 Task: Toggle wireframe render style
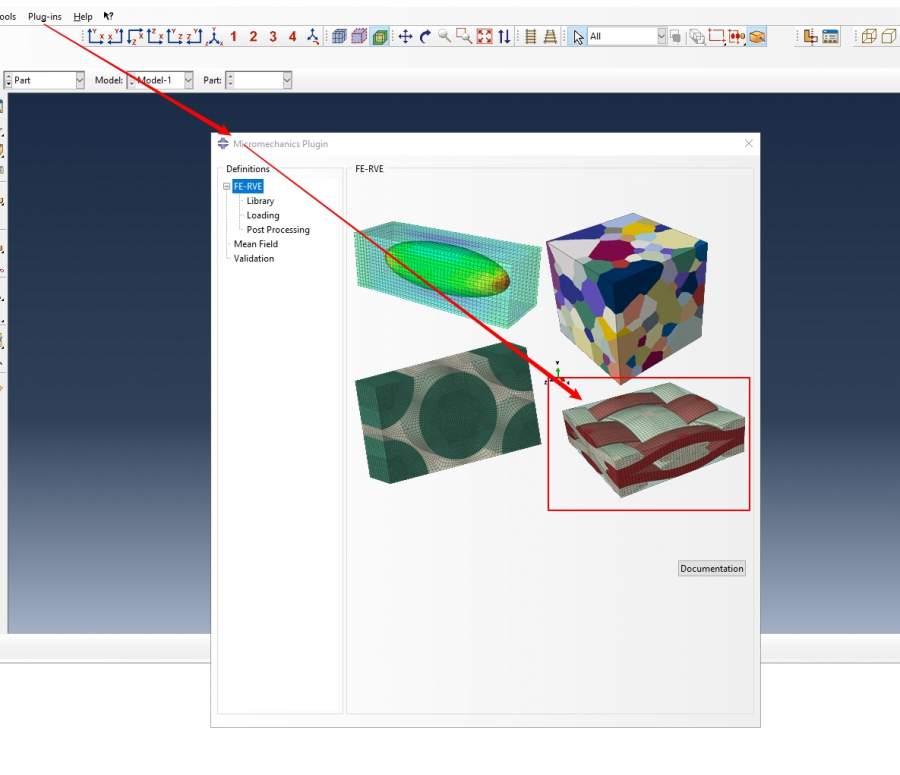pyautogui.click(x=339, y=37)
